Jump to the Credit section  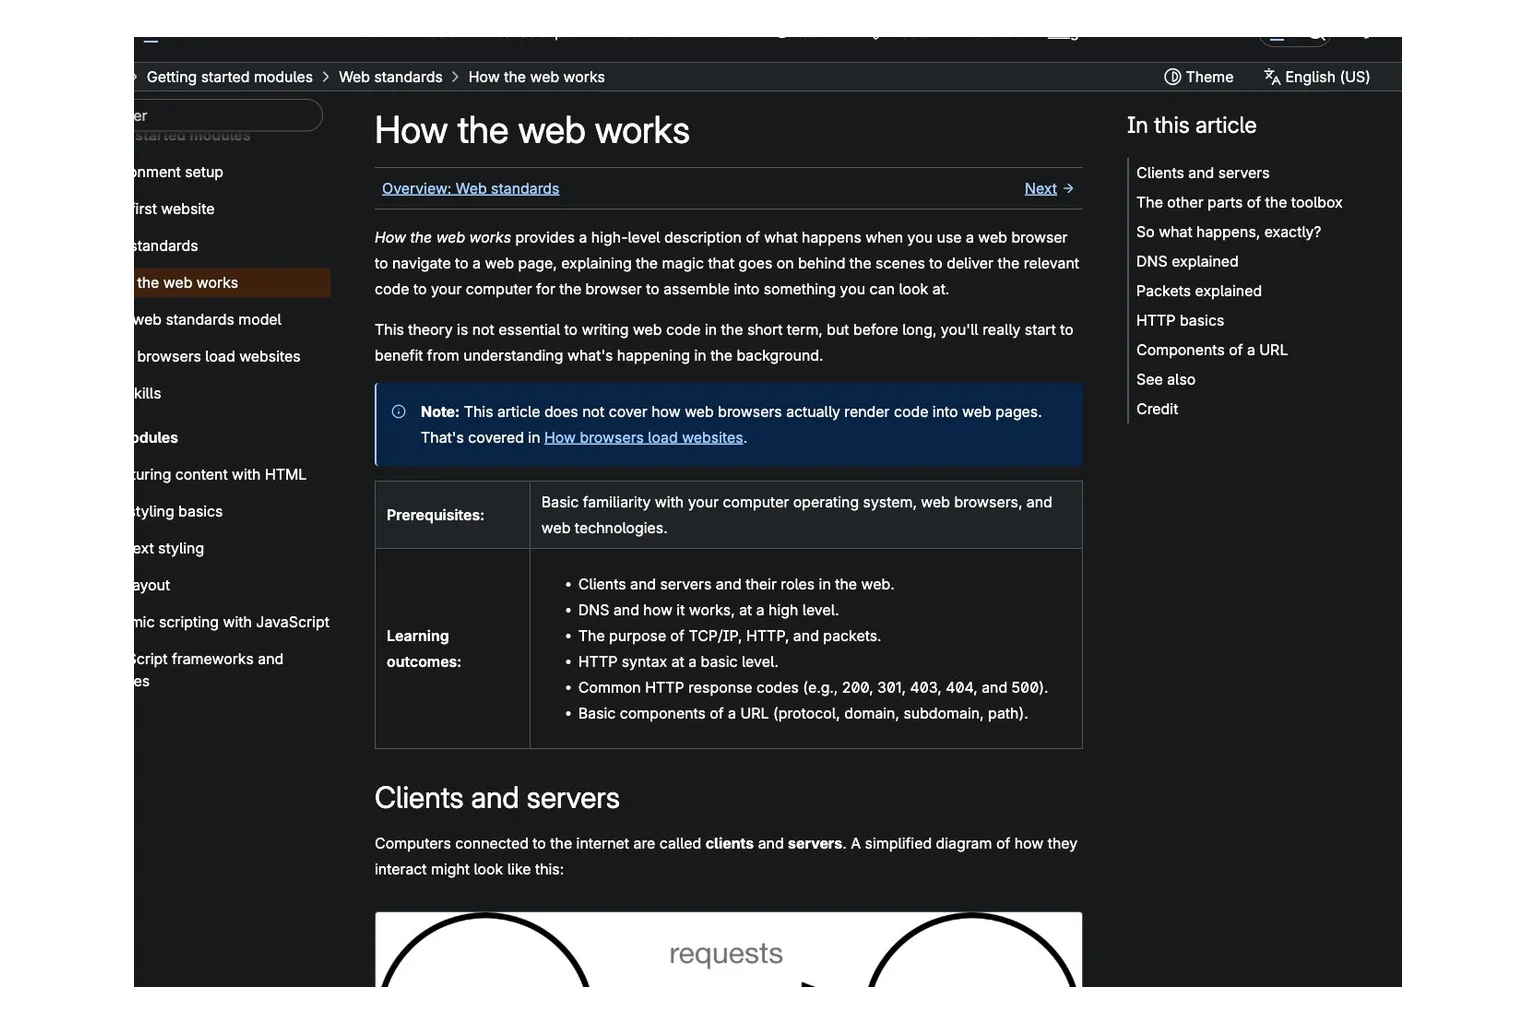[x=1157, y=409]
